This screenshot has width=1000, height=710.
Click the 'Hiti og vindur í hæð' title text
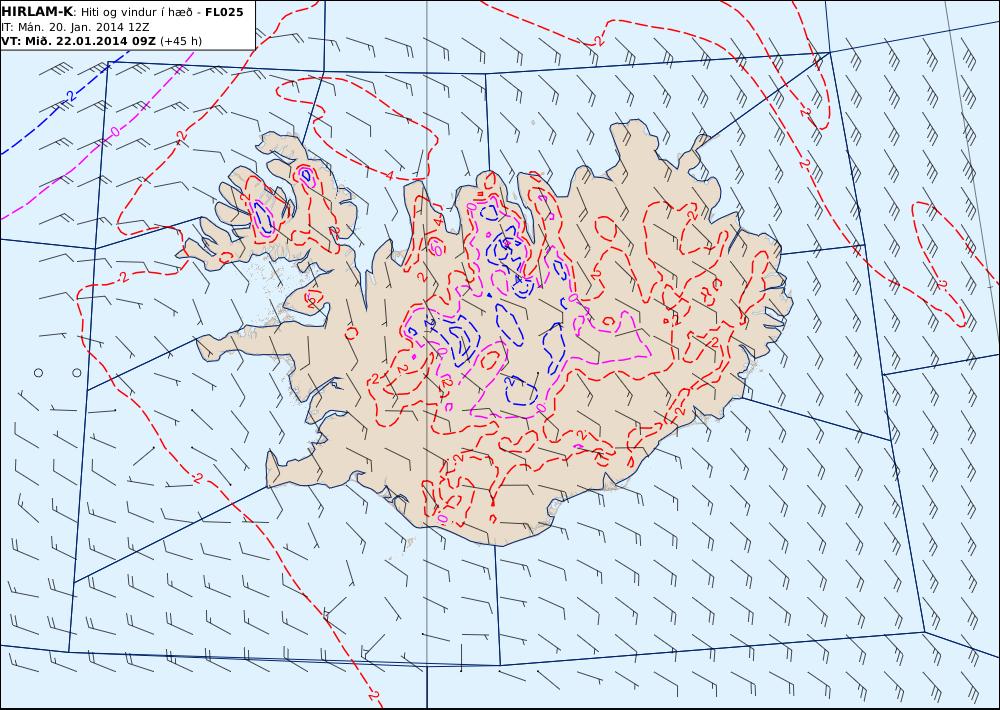point(136,12)
